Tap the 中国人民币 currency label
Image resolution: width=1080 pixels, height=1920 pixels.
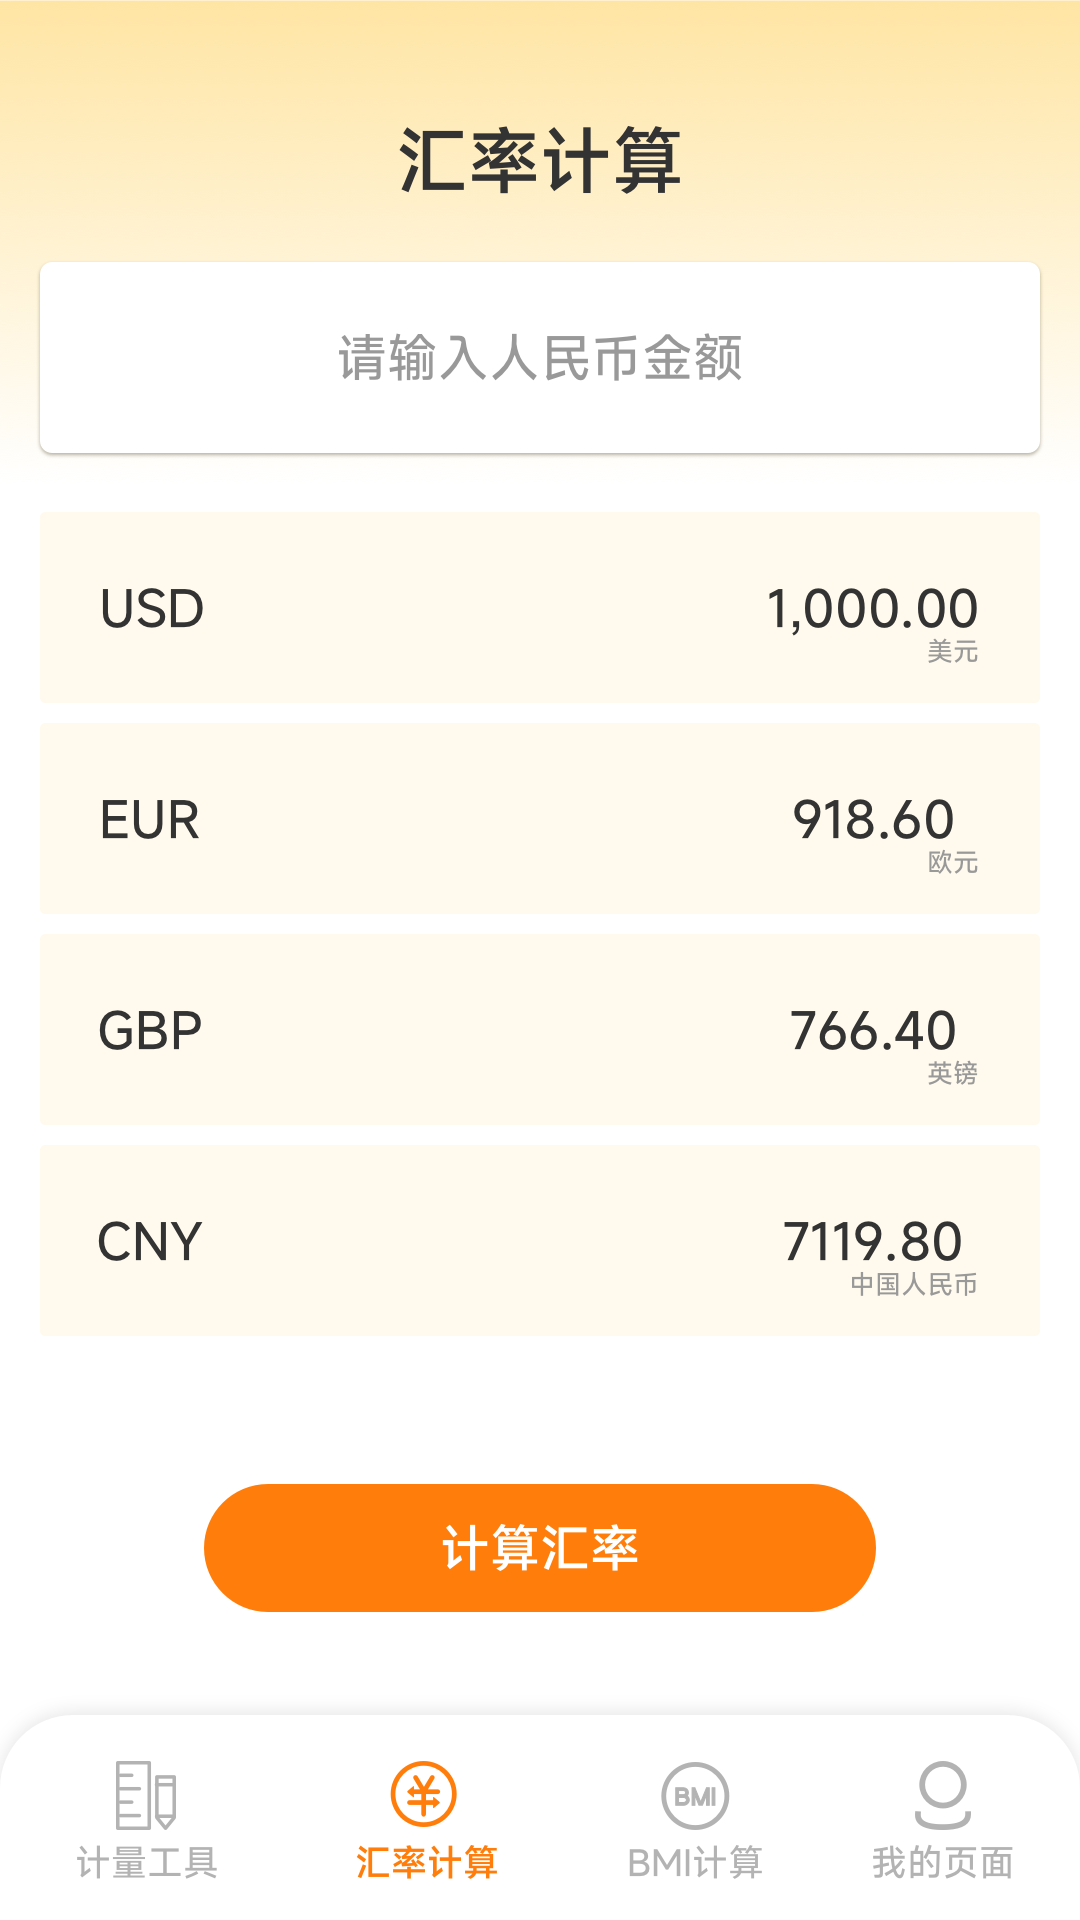point(913,1285)
